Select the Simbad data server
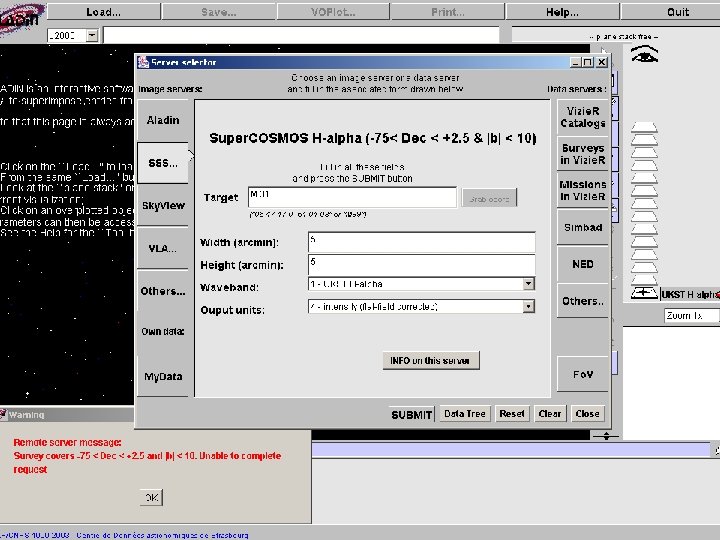This screenshot has height=540, width=720. click(583, 227)
